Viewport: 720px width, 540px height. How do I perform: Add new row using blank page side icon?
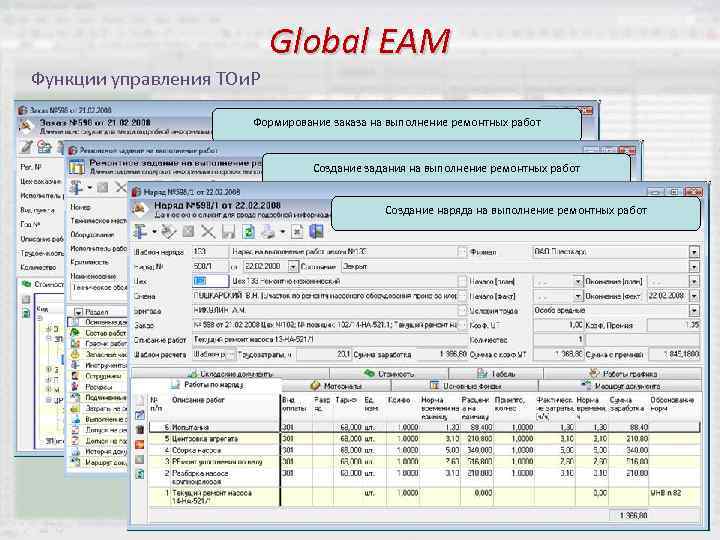(140, 400)
